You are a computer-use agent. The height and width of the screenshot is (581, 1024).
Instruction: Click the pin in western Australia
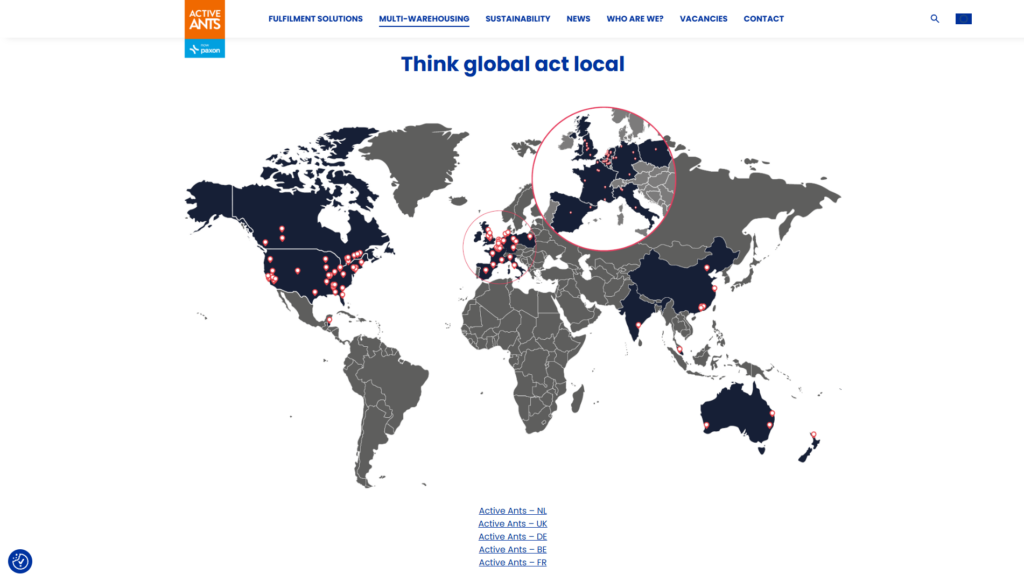point(707,425)
